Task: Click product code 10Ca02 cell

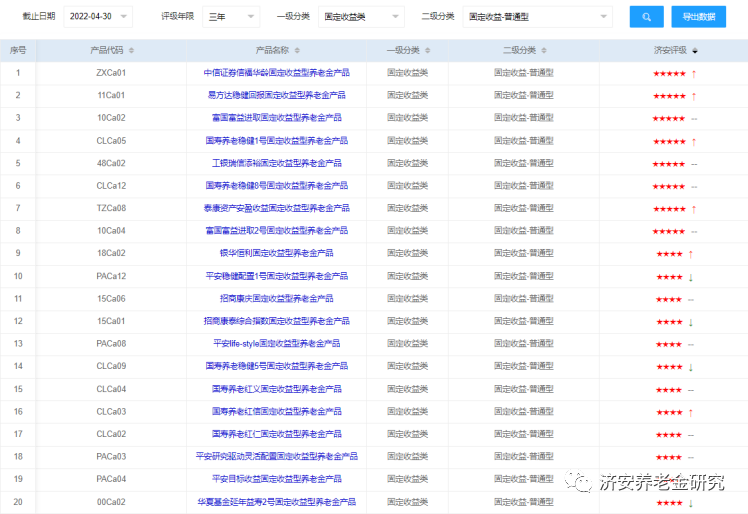Action: [x=111, y=118]
